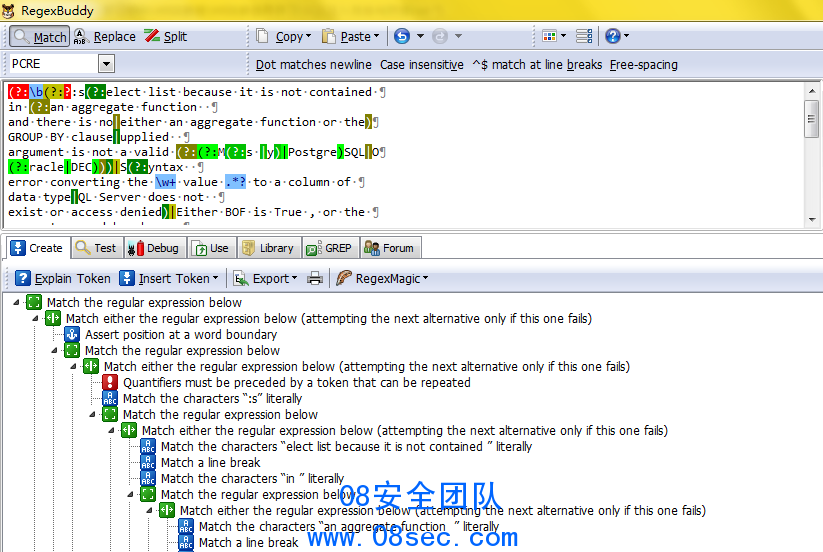Switch to the Library tab

point(269,248)
